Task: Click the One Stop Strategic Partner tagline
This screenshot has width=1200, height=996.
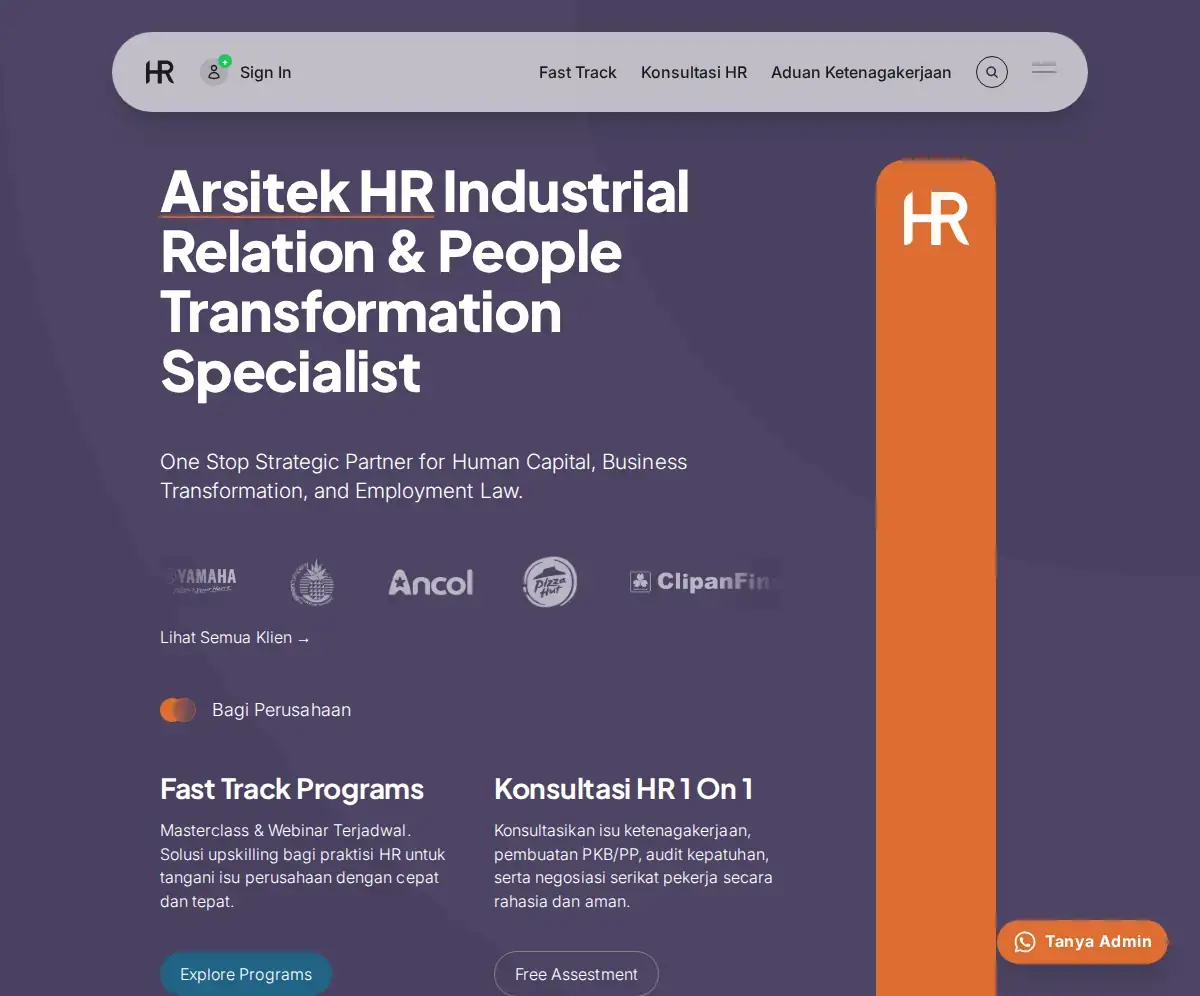Action: (424, 476)
